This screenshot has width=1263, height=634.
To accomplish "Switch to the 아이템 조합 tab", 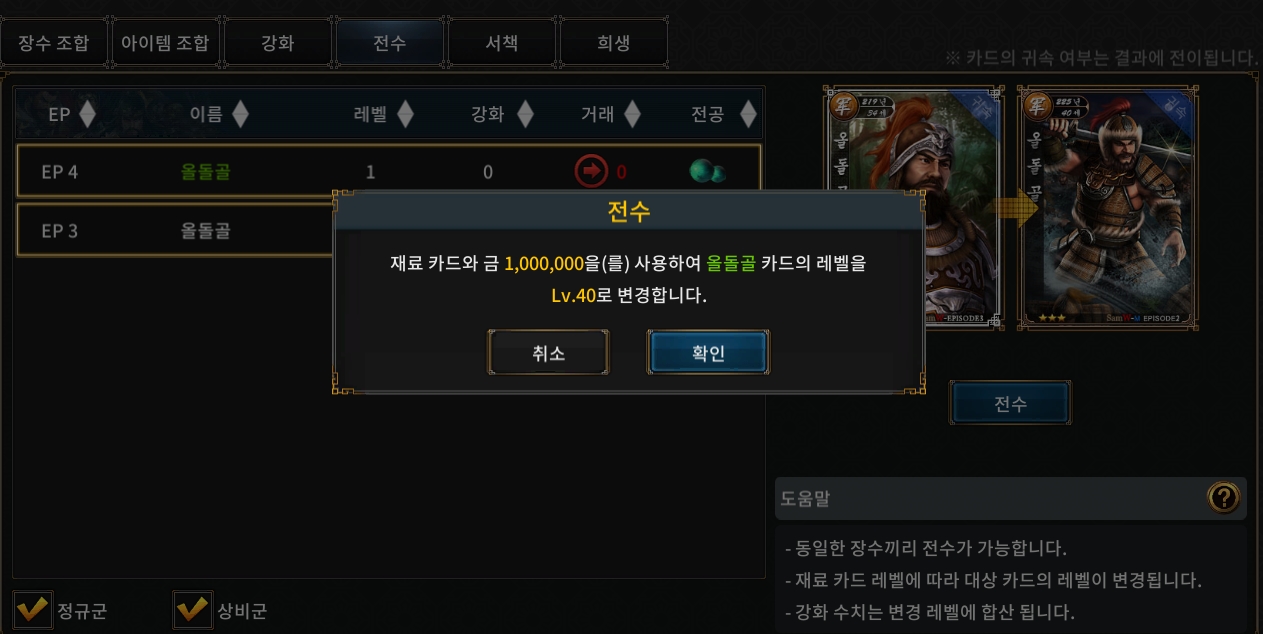I will tap(165, 43).
